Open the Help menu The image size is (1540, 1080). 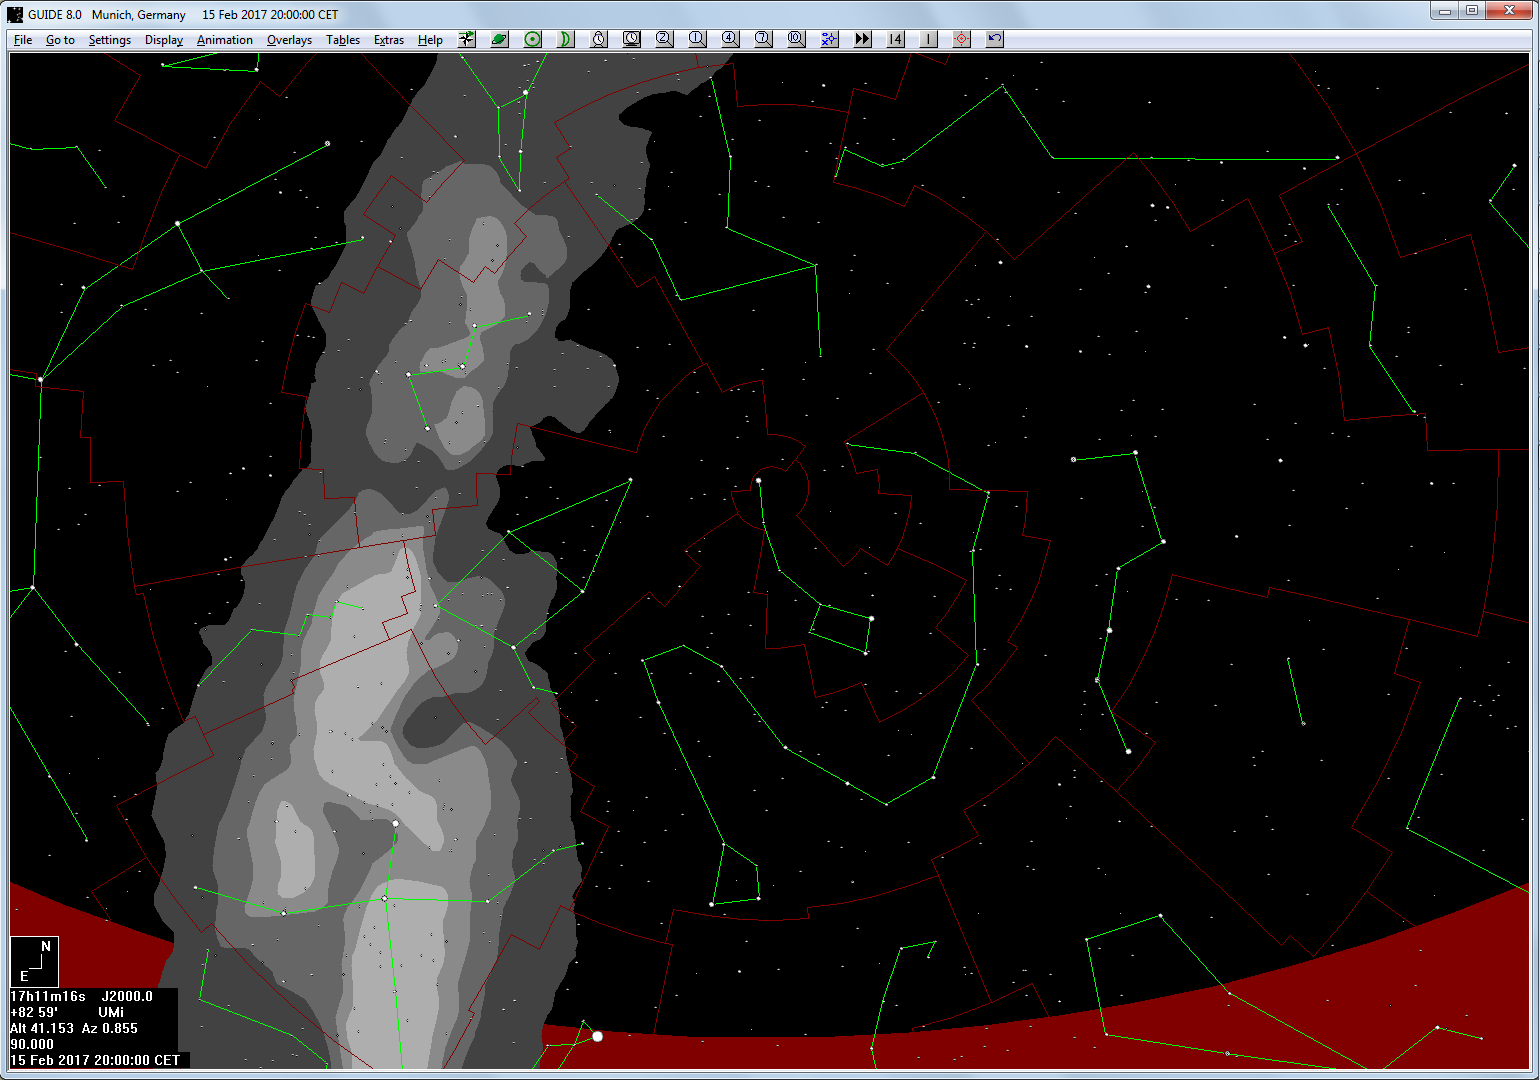tap(430, 40)
